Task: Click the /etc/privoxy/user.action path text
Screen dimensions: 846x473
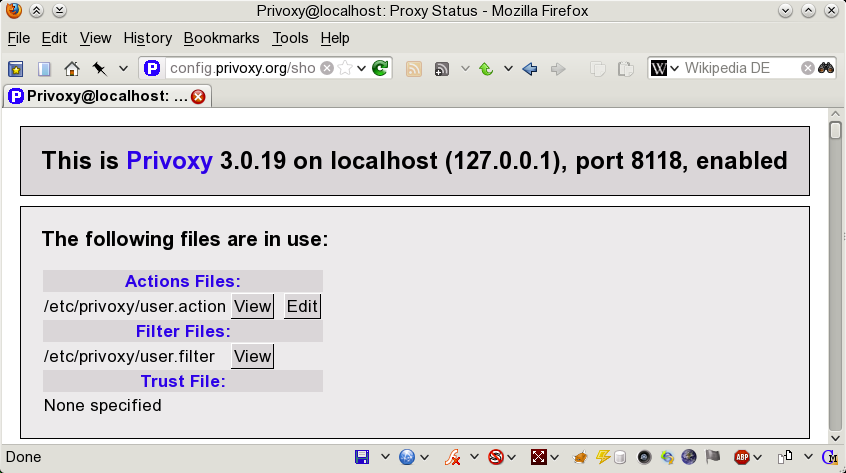Action: pos(135,306)
